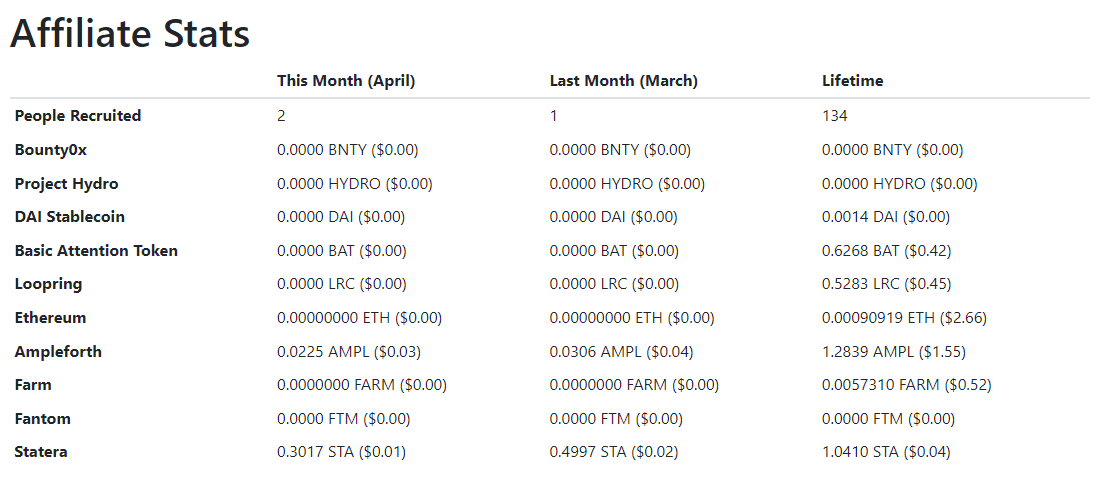Click the Farm row label

click(x=33, y=385)
